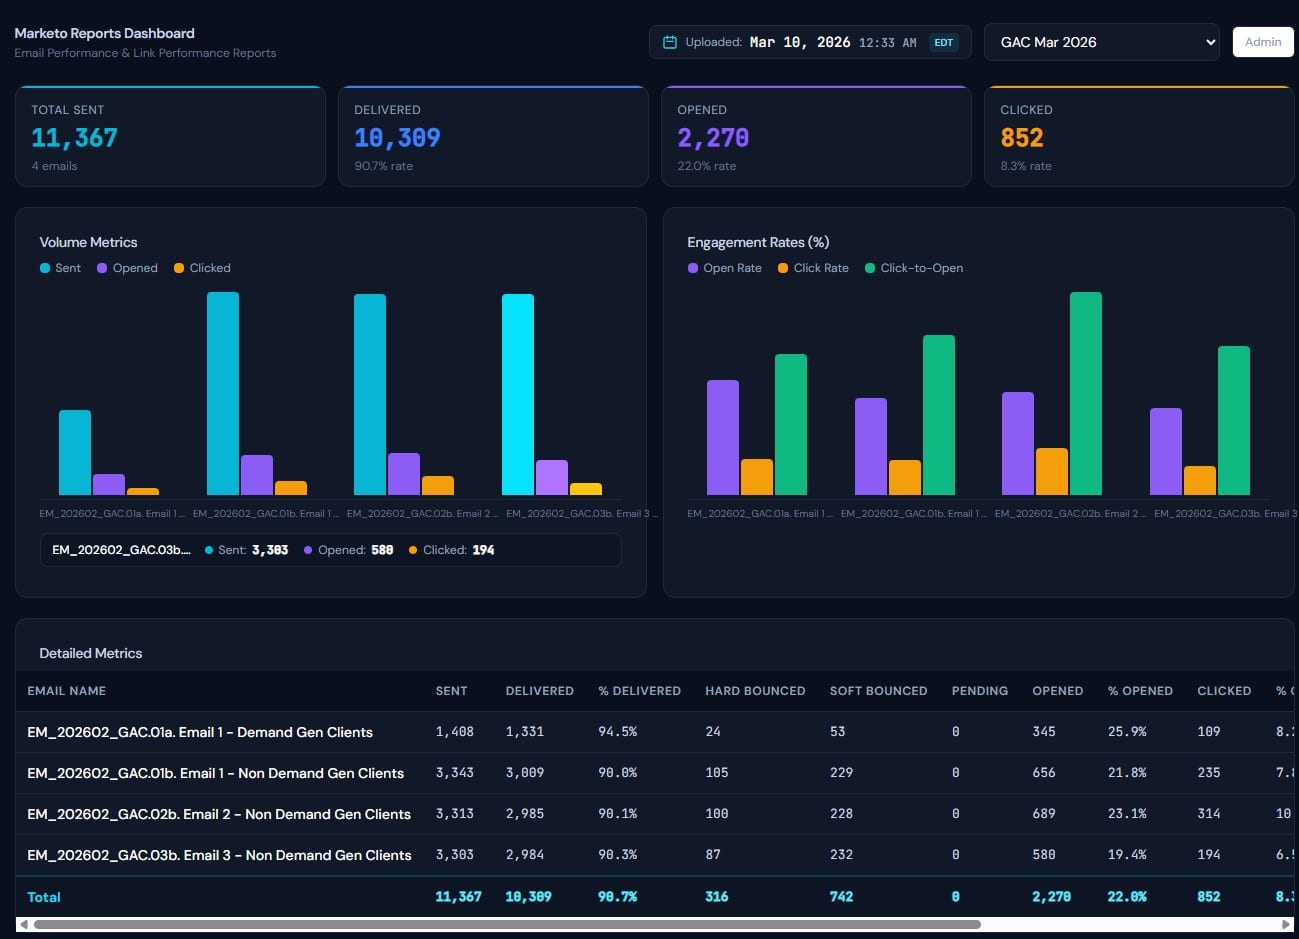The width and height of the screenshot is (1299, 939).
Task: Click the tooltip text 'Sent: 3,303'
Action: pos(246,550)
